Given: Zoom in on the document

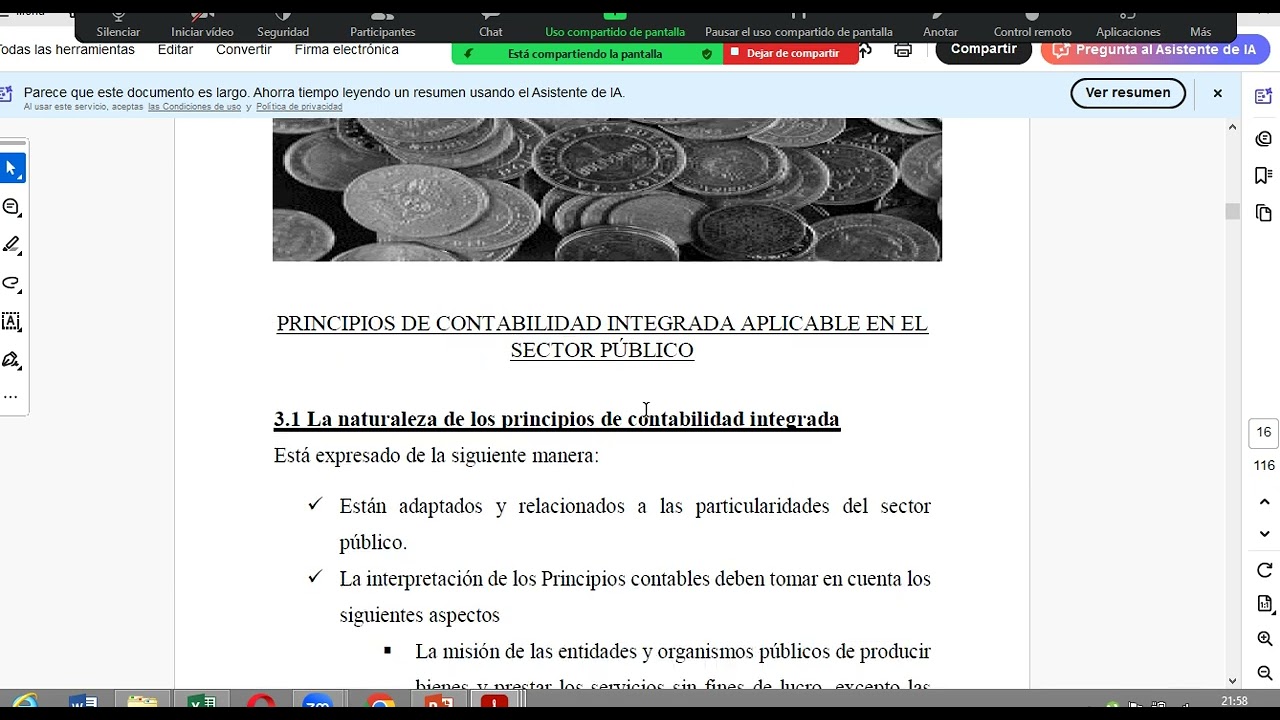Looking at the screenshot, I should click(1264, 639).
